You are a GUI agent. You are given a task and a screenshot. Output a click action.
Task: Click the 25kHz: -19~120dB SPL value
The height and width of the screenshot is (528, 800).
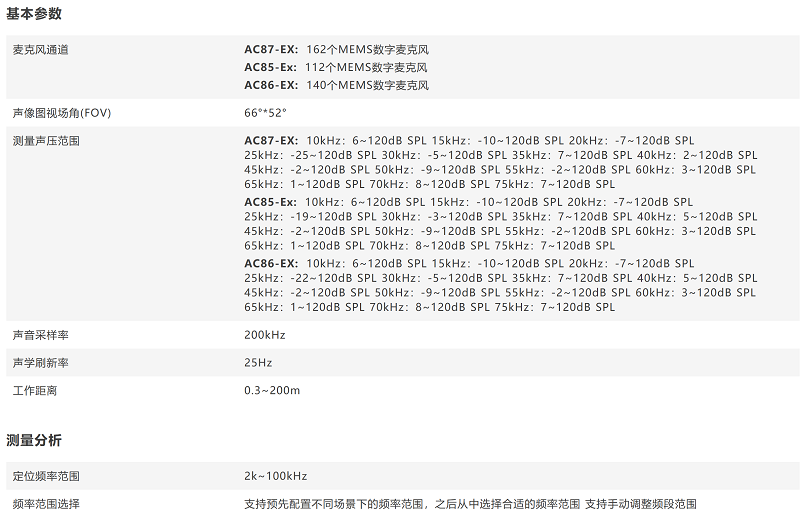310,217
